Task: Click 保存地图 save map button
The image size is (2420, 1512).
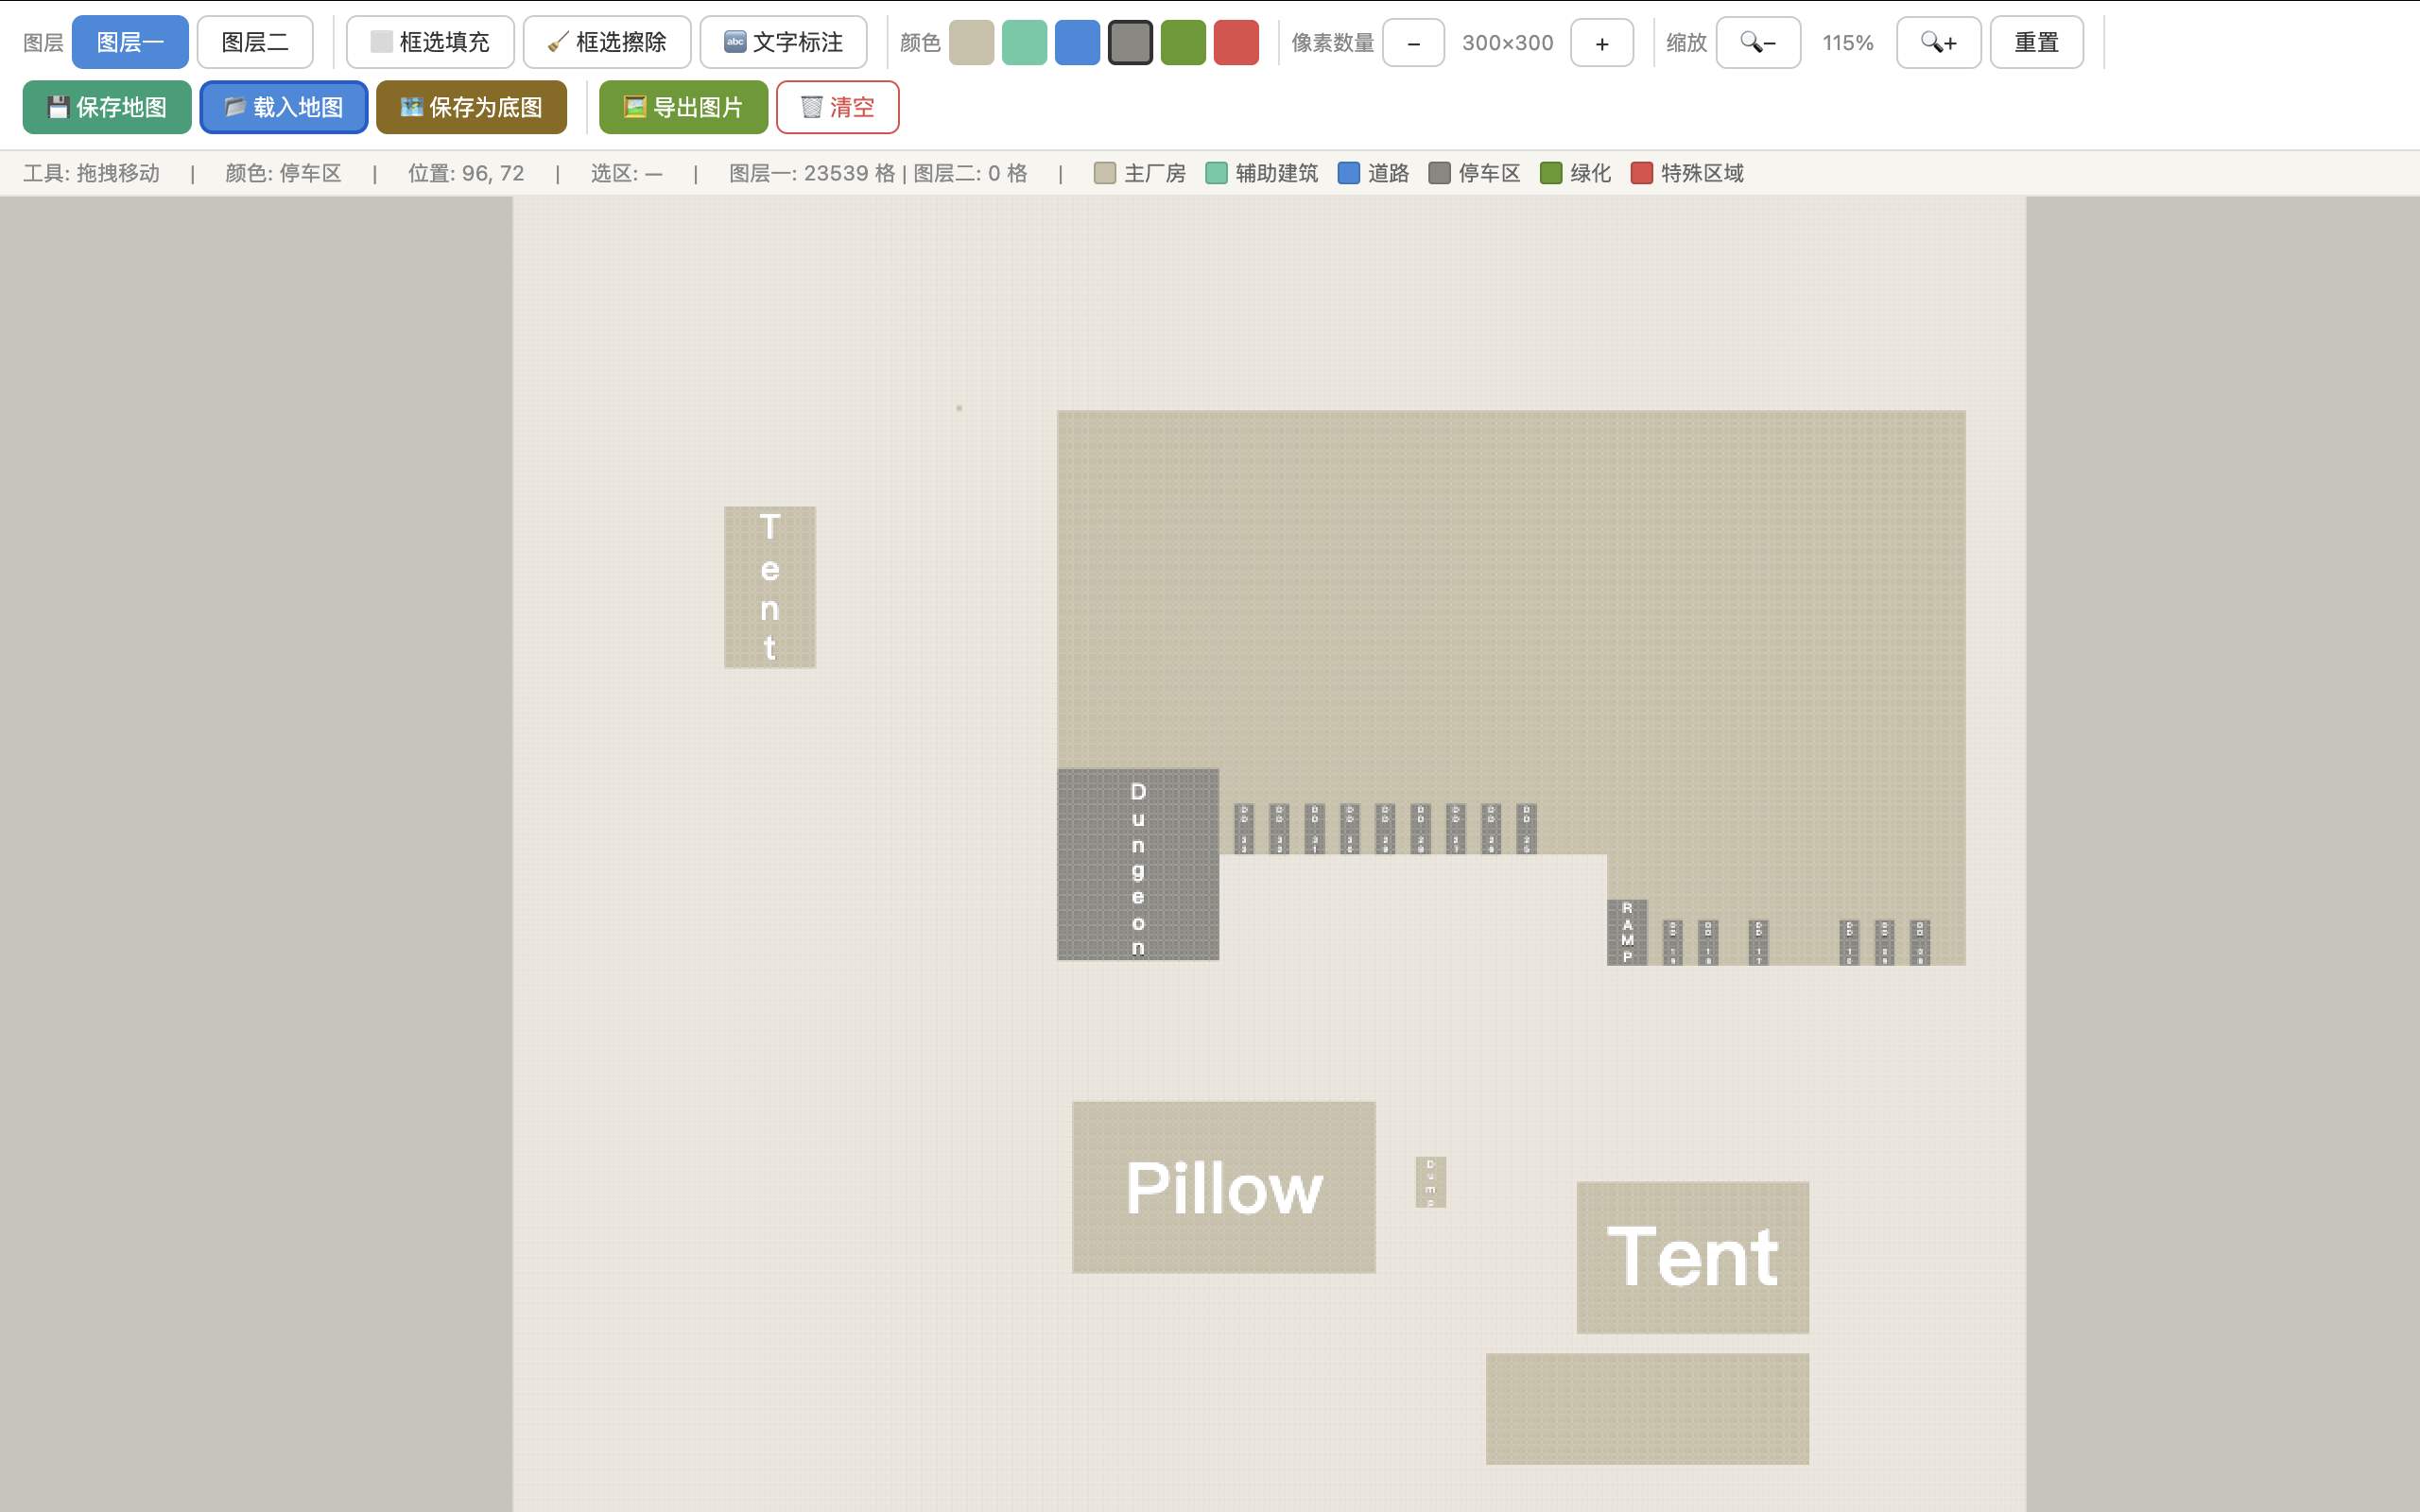Action: coord(107,107)
